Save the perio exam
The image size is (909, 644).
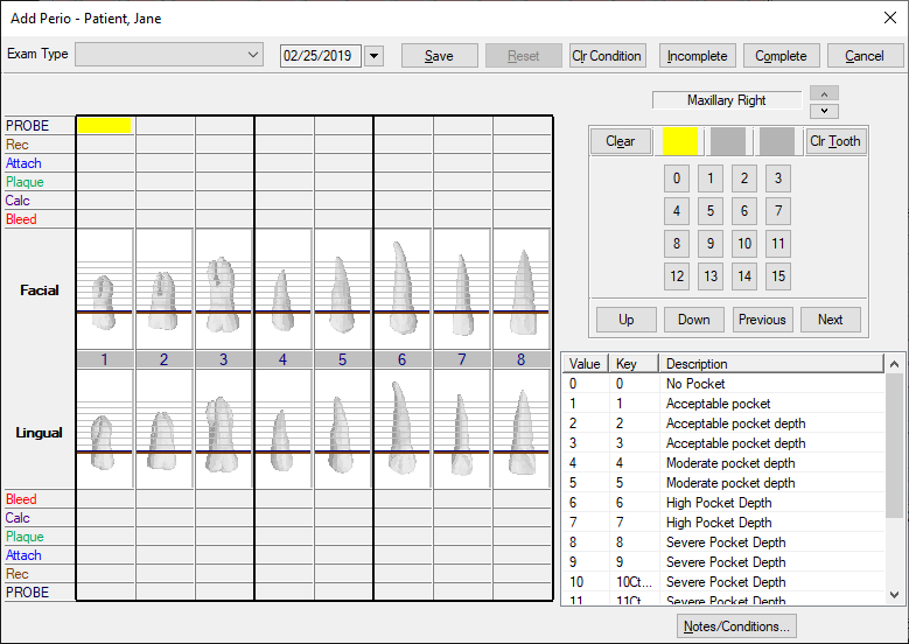coord(439,56)
